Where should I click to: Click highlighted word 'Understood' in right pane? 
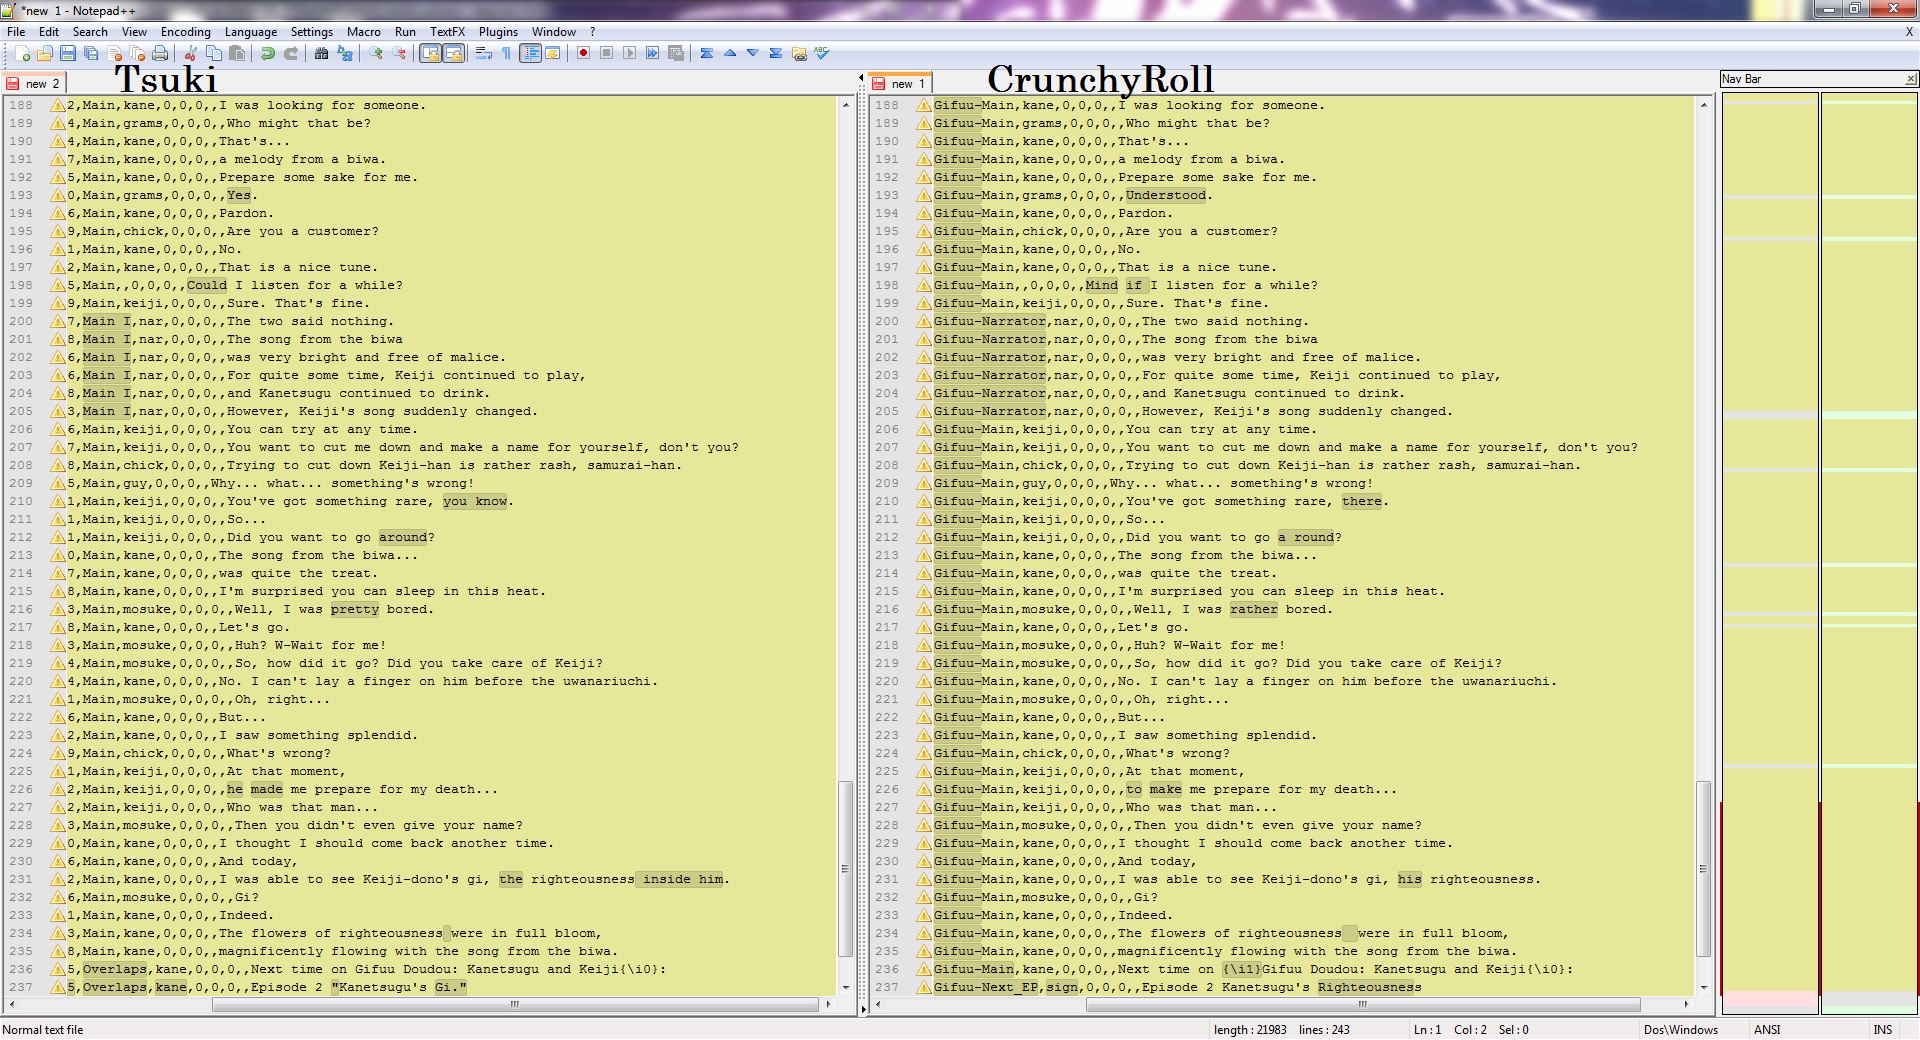[x=1166, y=195]
